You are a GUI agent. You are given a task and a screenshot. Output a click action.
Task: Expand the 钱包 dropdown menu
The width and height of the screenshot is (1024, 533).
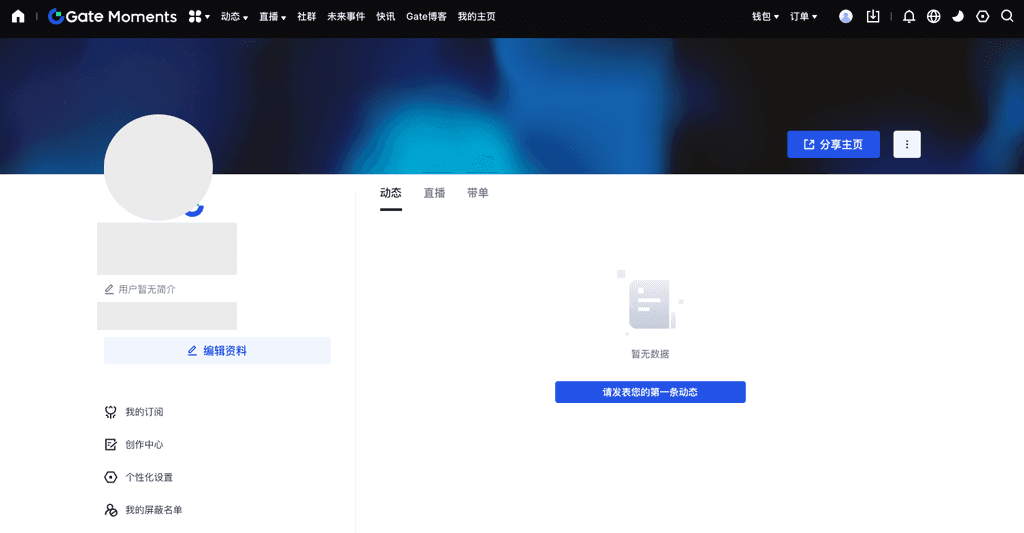[x=765, y=17]
